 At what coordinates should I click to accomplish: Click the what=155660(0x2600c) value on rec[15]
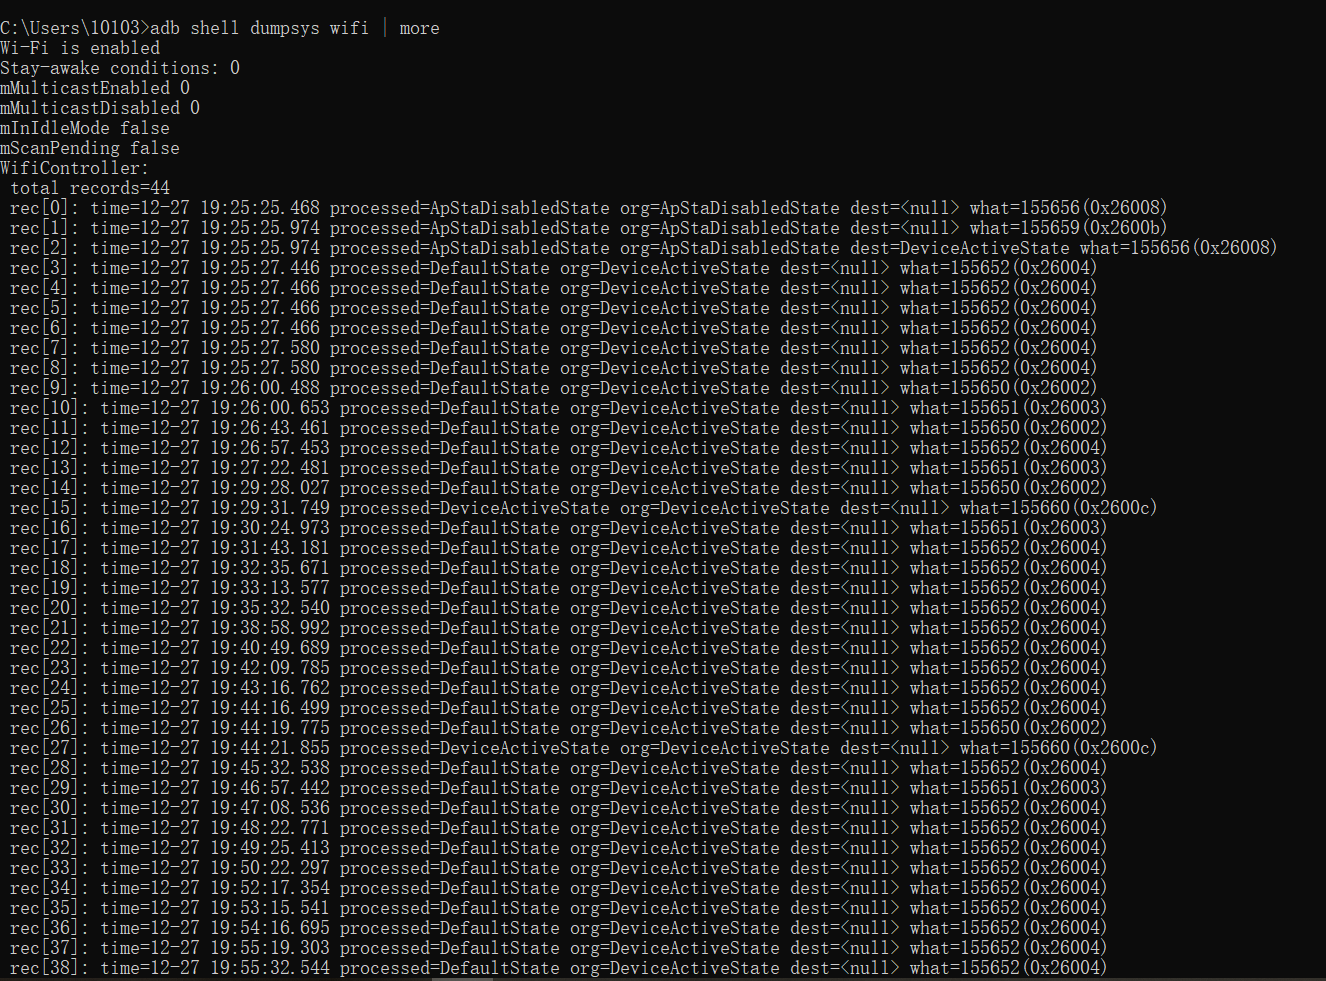click(1057, 507)
